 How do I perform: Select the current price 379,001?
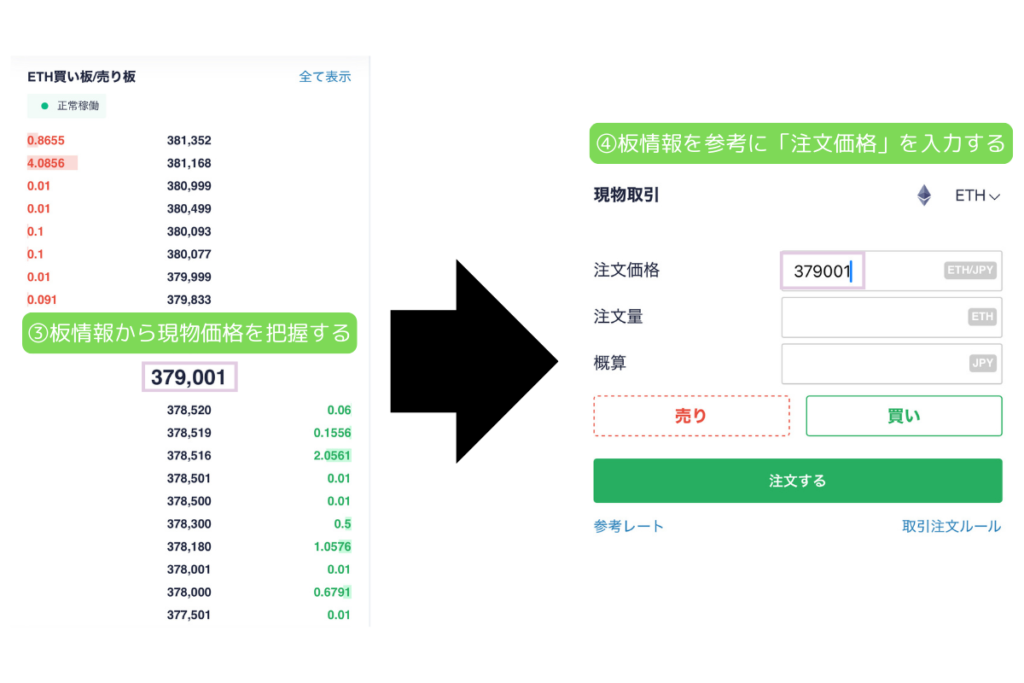tap(188, 377)
